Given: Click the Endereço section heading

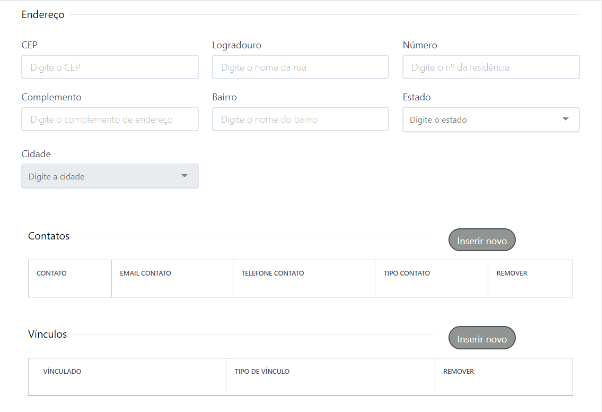Looking at the screenshot, I should [43, 14].
